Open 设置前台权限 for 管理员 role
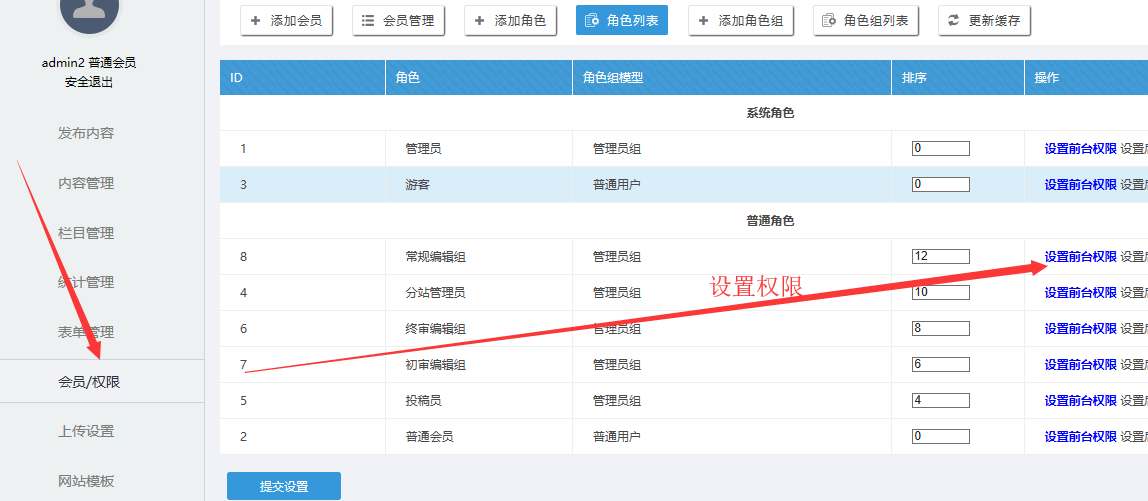 [1080, 149]
